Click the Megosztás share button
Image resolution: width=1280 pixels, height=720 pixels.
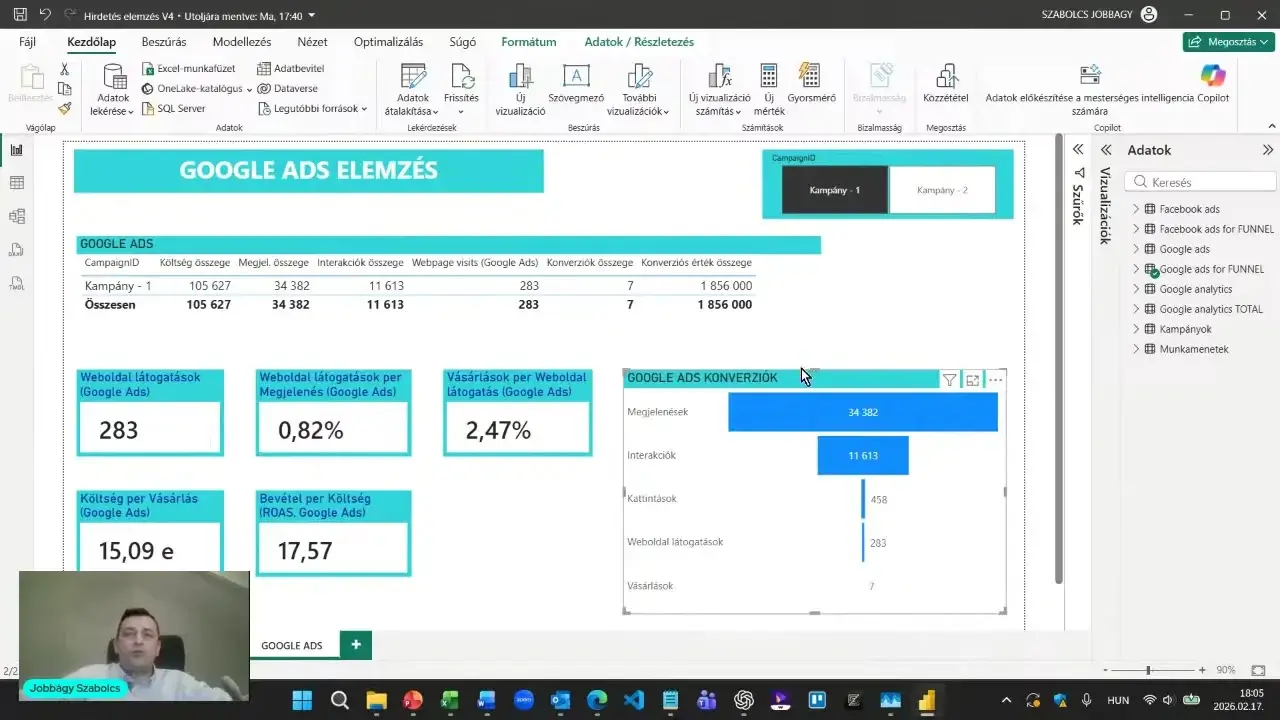pyautogui.click(x=1228, y=42)
